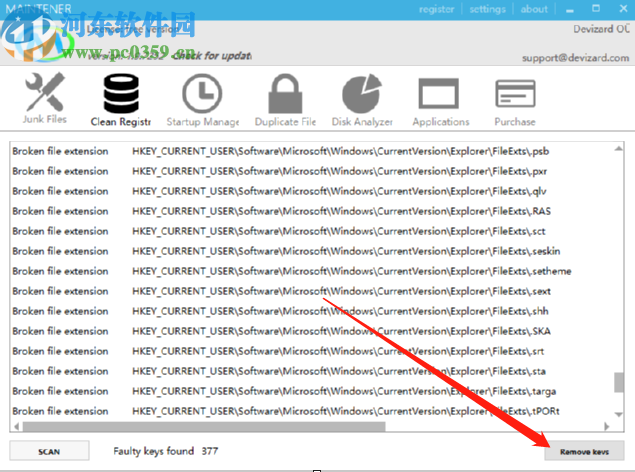Maximize the Maintener window
The image size is (635, 472).
coord(596,8)
